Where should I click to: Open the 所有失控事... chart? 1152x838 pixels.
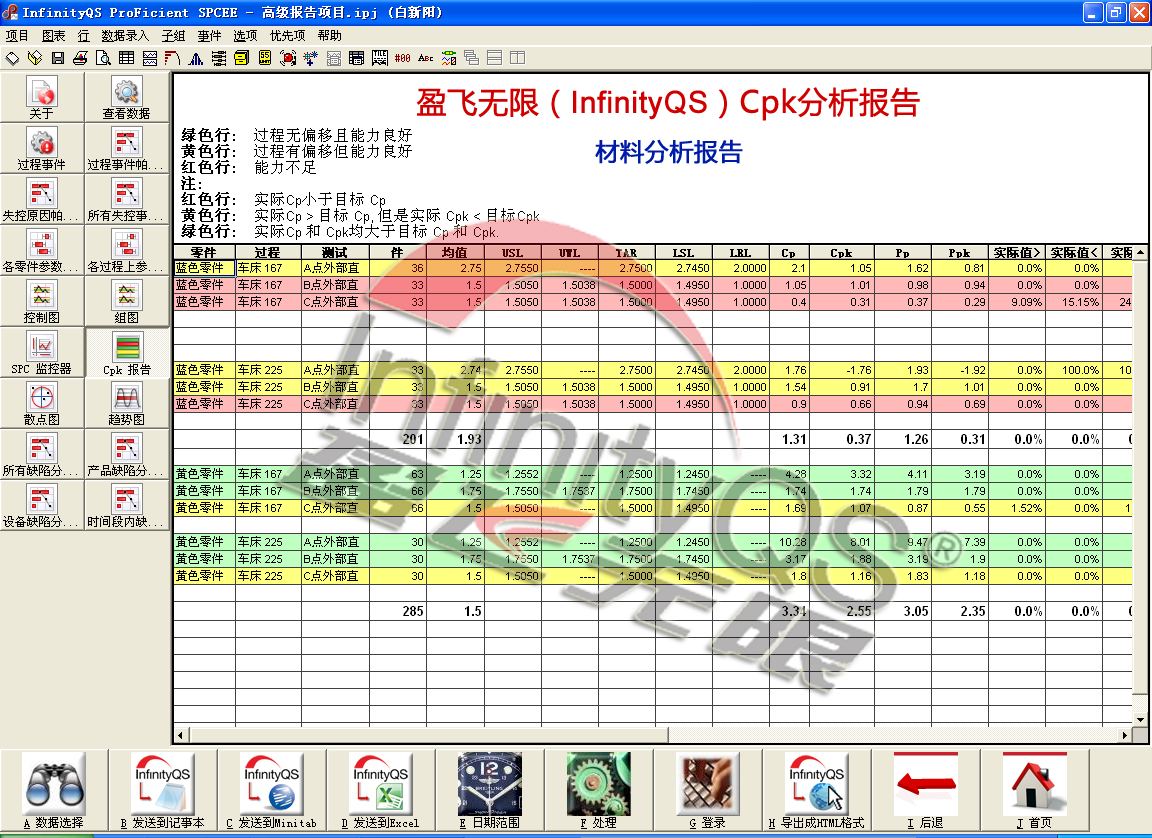point(126,199)
